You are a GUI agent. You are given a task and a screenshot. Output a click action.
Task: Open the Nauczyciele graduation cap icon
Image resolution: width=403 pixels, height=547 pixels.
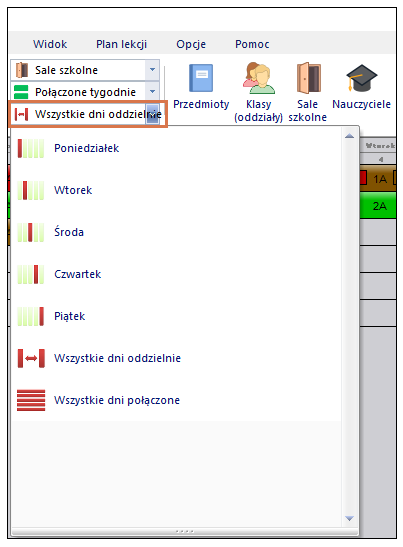click(x=361, y=77)
